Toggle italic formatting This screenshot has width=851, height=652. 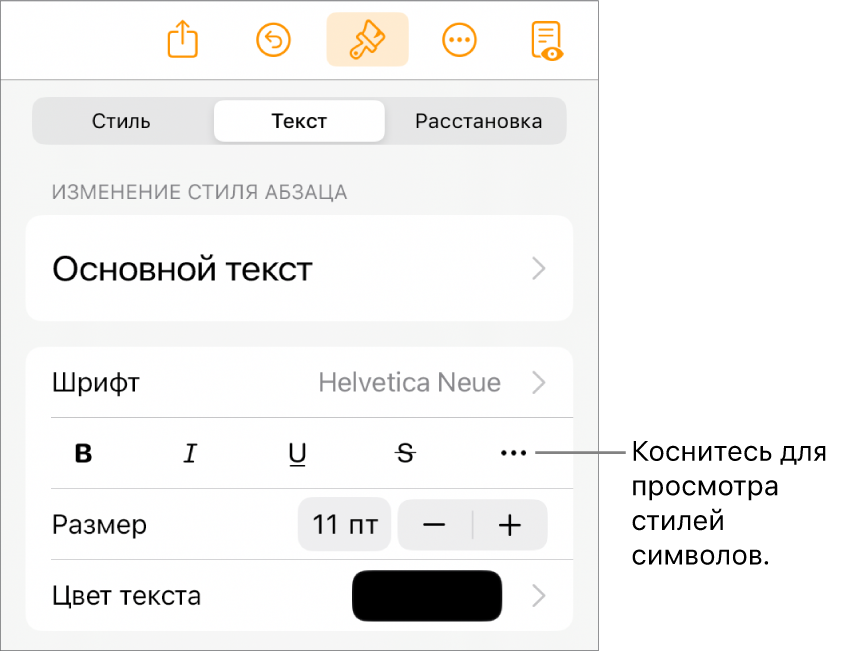coord(190,453)
